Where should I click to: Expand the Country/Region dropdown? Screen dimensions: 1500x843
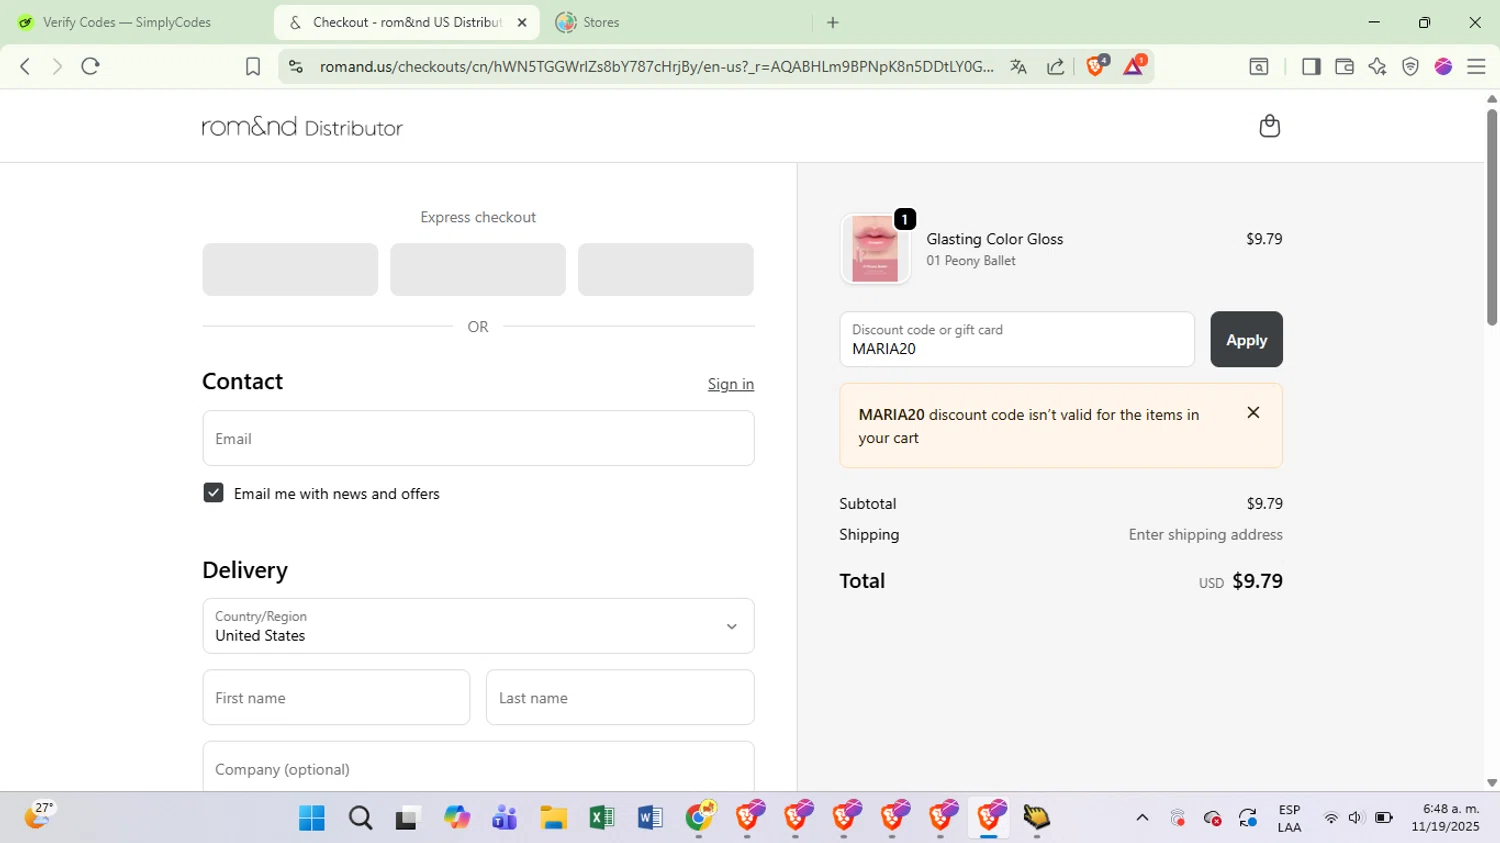(478, 626)
